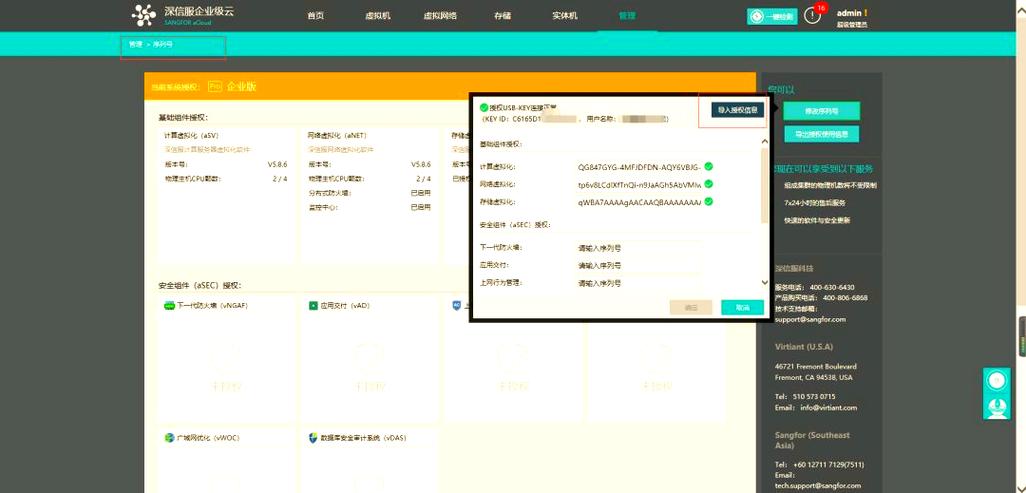Click the dialog scrollbar thumb

pyautogui.click(x=765, y=185)
